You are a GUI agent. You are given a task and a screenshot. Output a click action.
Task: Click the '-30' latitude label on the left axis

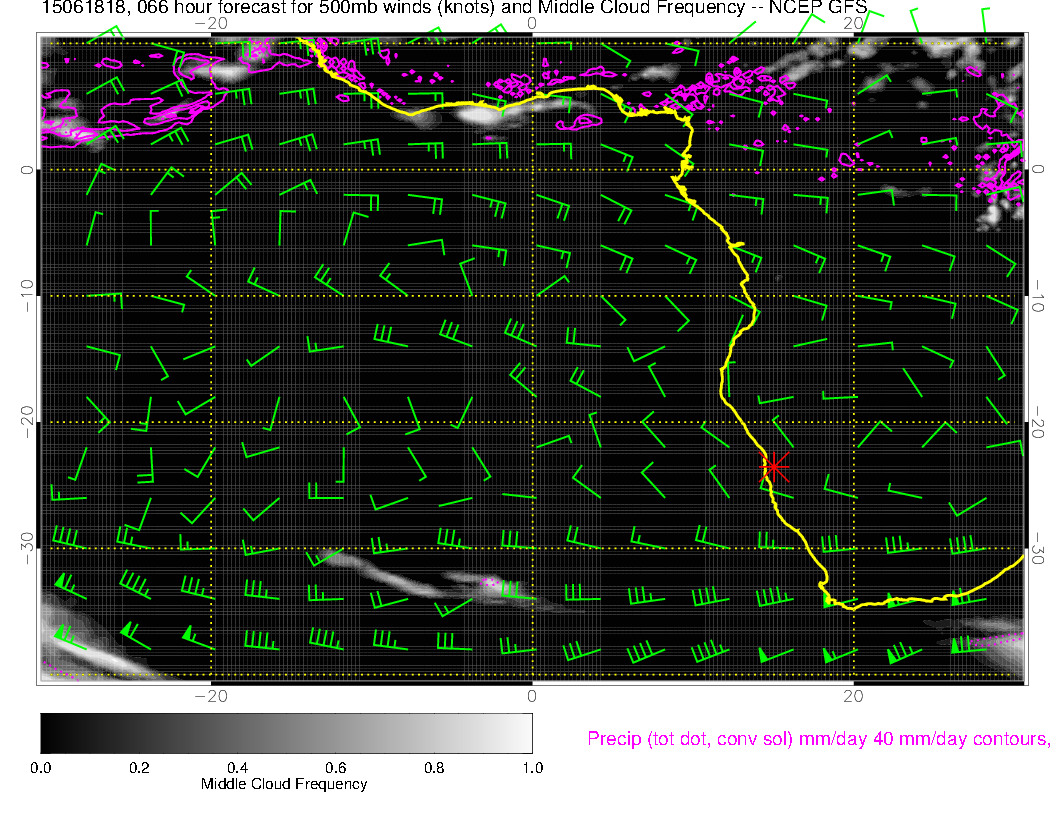28,548
